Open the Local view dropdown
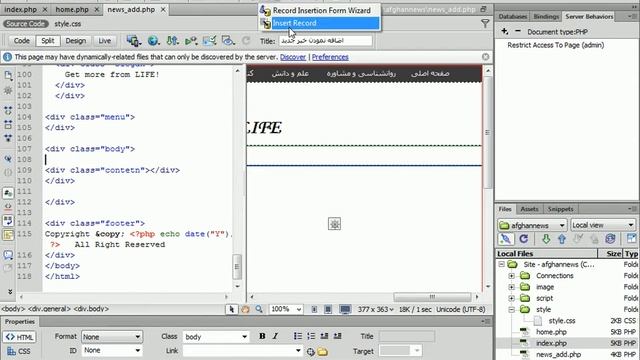This screenshot has width=640, height=360. click(x=602, y=225)
